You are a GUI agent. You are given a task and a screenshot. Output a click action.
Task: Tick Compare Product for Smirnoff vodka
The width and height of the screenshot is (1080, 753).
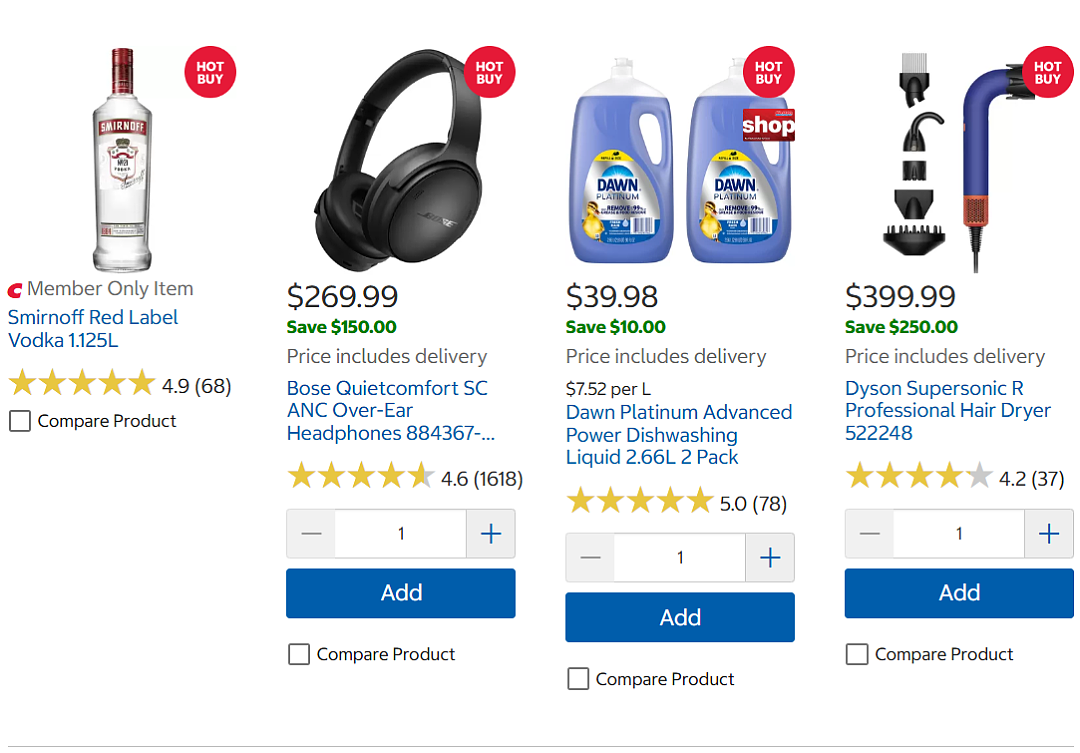click(x=20, y=421)
